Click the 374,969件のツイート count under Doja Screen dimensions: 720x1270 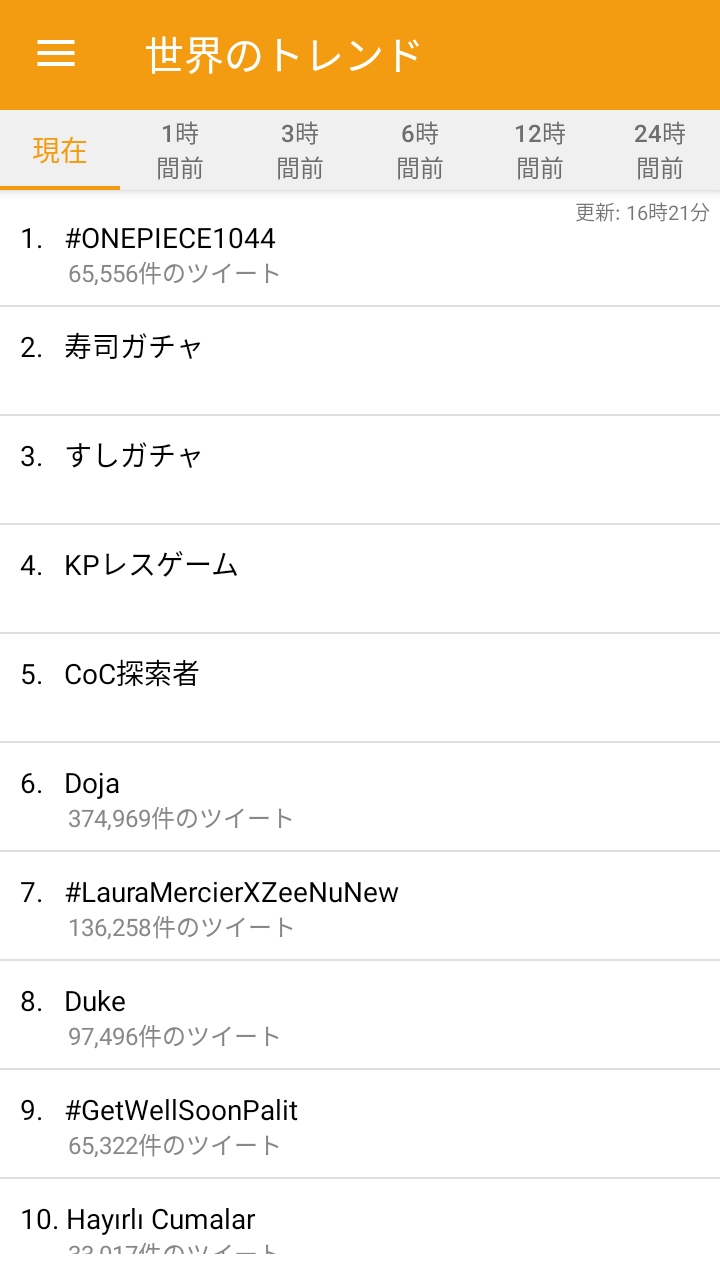point(181,819)
